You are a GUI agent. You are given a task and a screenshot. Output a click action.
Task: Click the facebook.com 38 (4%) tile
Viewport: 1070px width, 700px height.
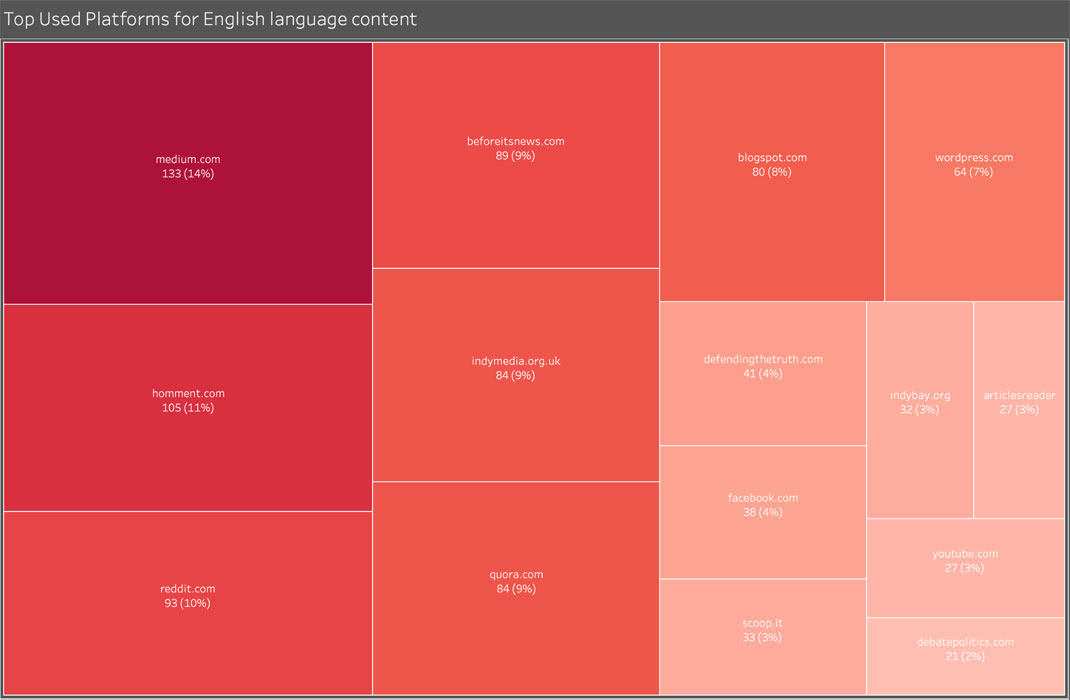763,512
